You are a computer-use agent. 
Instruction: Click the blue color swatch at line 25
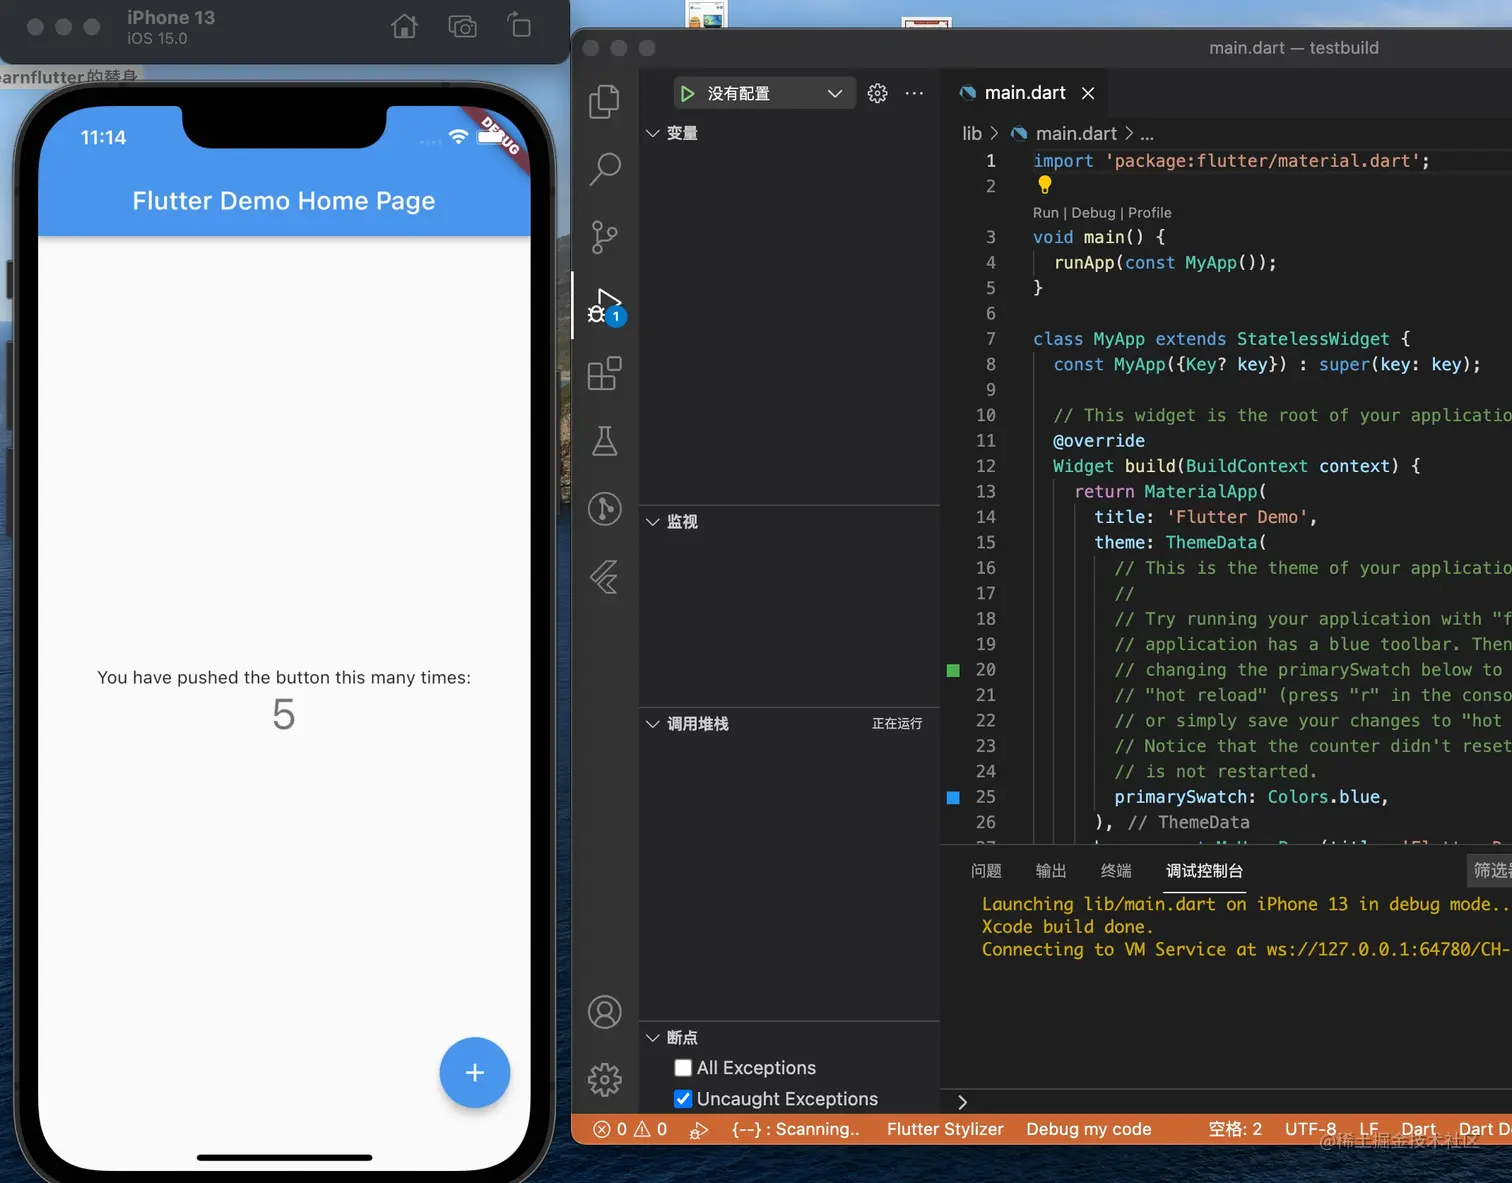pos(953,797)
